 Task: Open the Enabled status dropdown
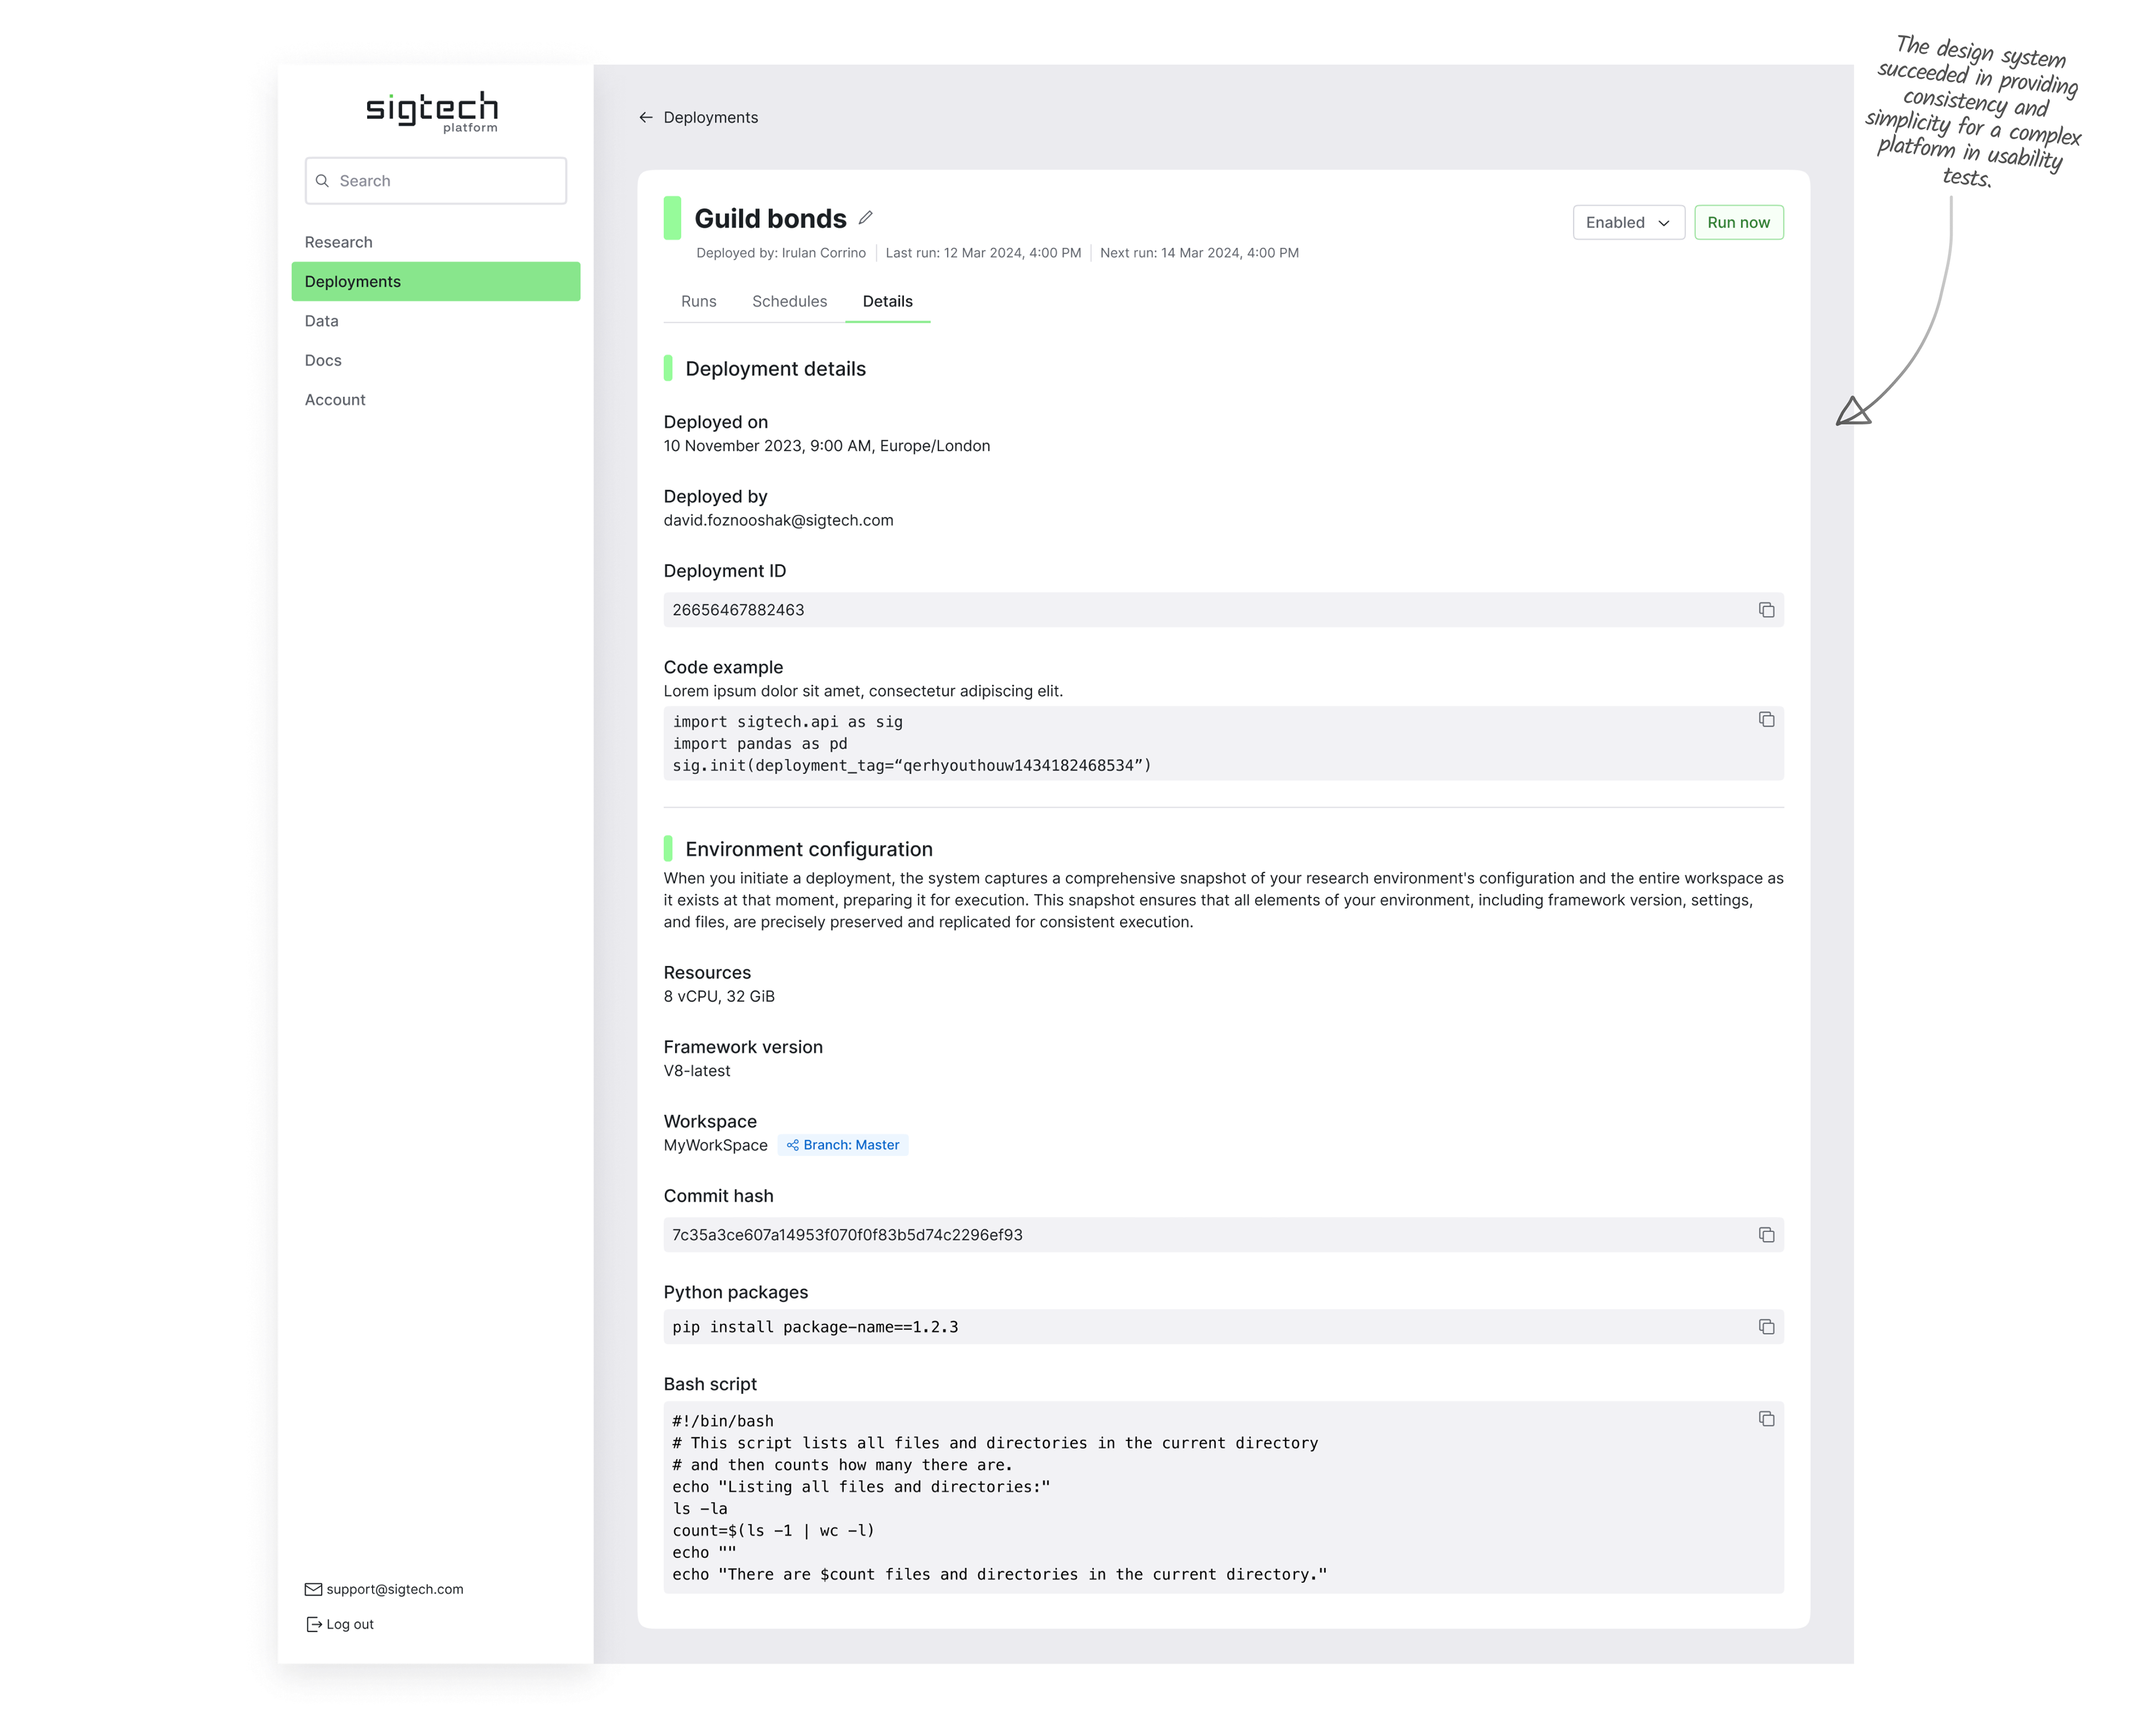(1628, 222)
